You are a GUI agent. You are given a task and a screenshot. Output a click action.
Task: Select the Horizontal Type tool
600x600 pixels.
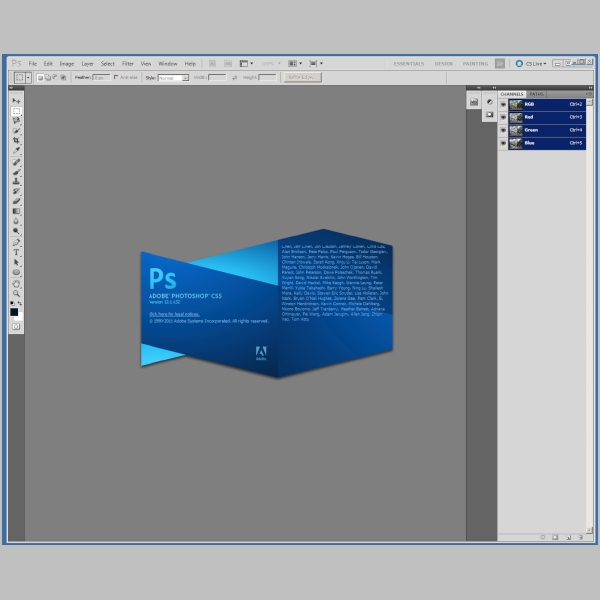(x=16, y=252)
